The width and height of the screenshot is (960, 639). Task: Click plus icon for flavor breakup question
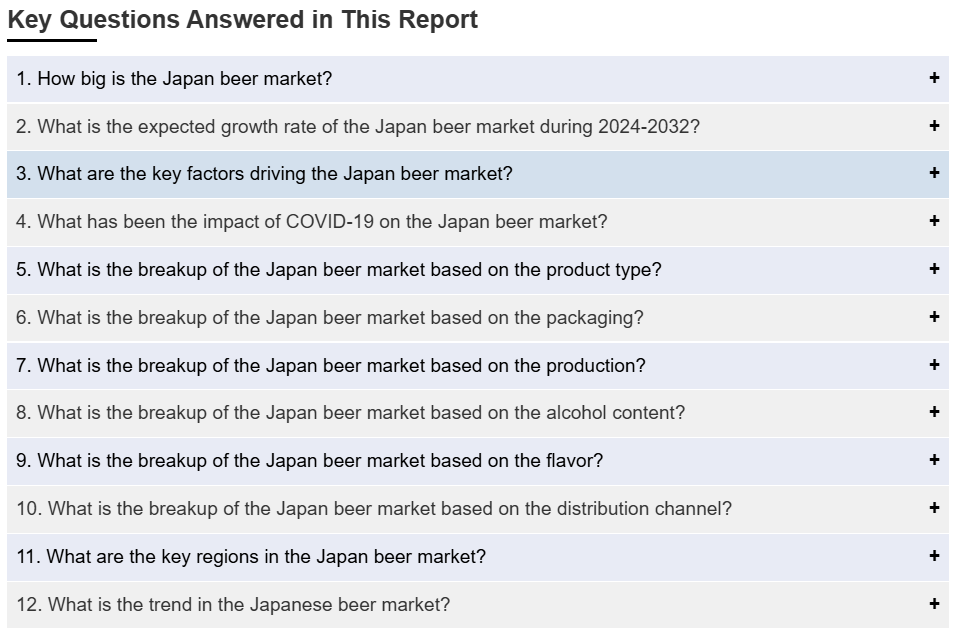(934, 460)
